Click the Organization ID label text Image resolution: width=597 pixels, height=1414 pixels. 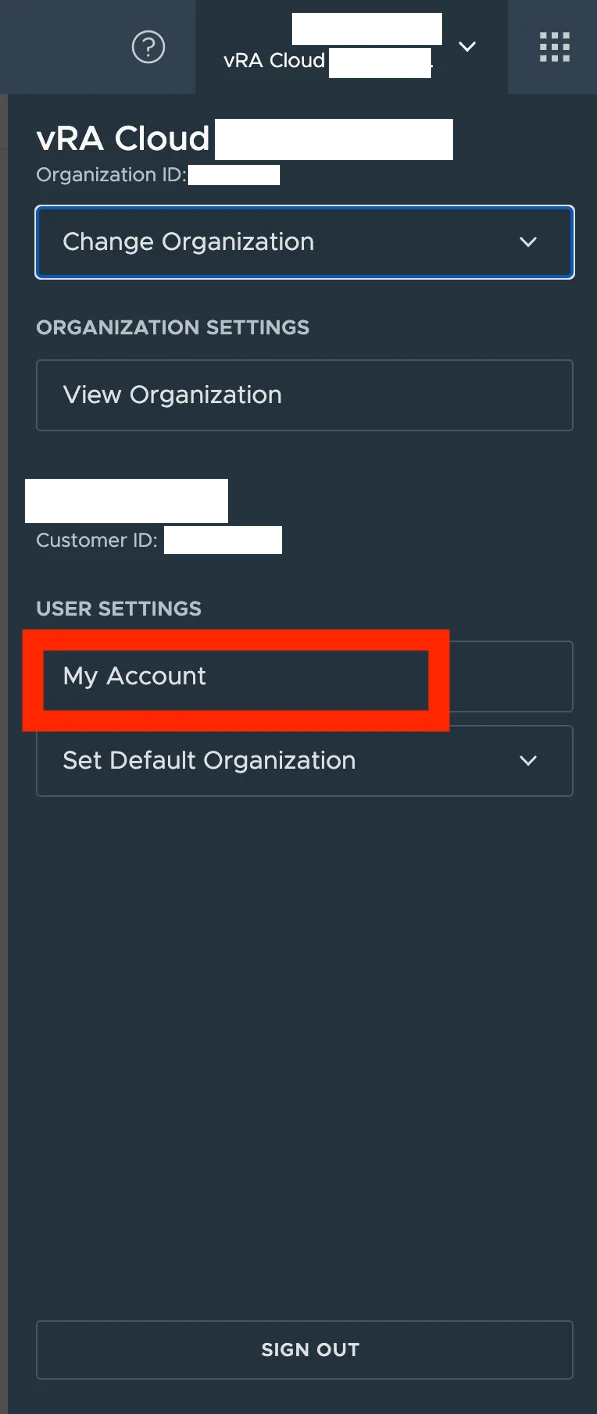(x=111, y=175)
